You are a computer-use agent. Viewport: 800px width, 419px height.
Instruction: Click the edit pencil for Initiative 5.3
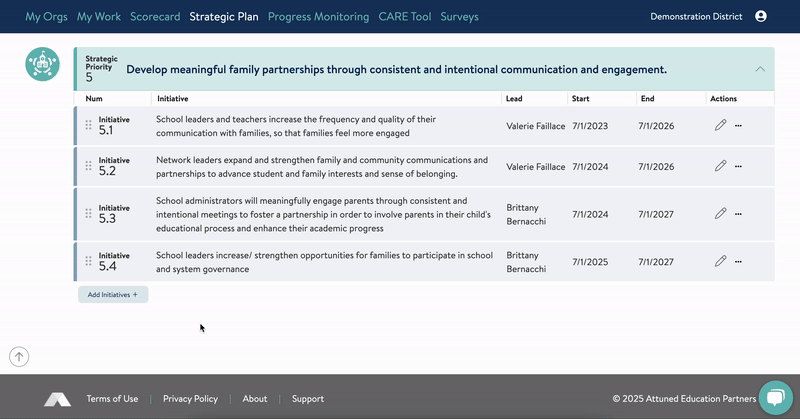tap(720, 213)
